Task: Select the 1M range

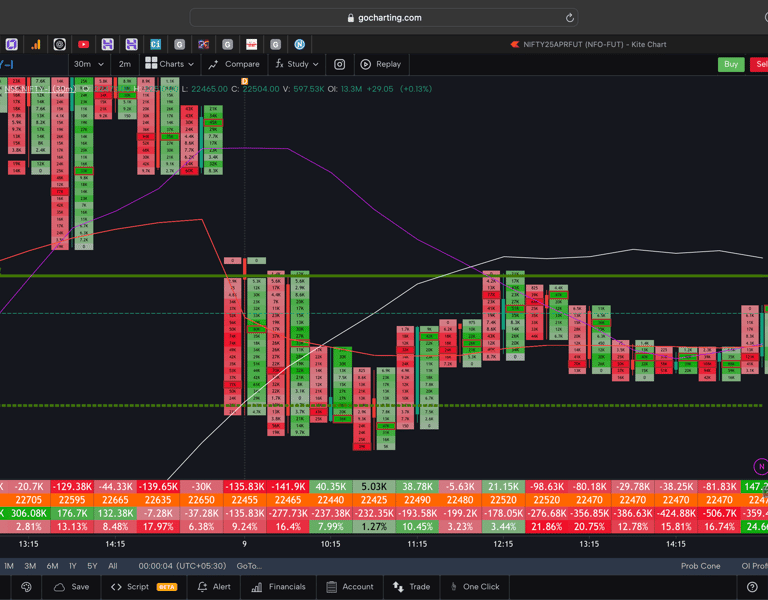Action: point(9,566)
